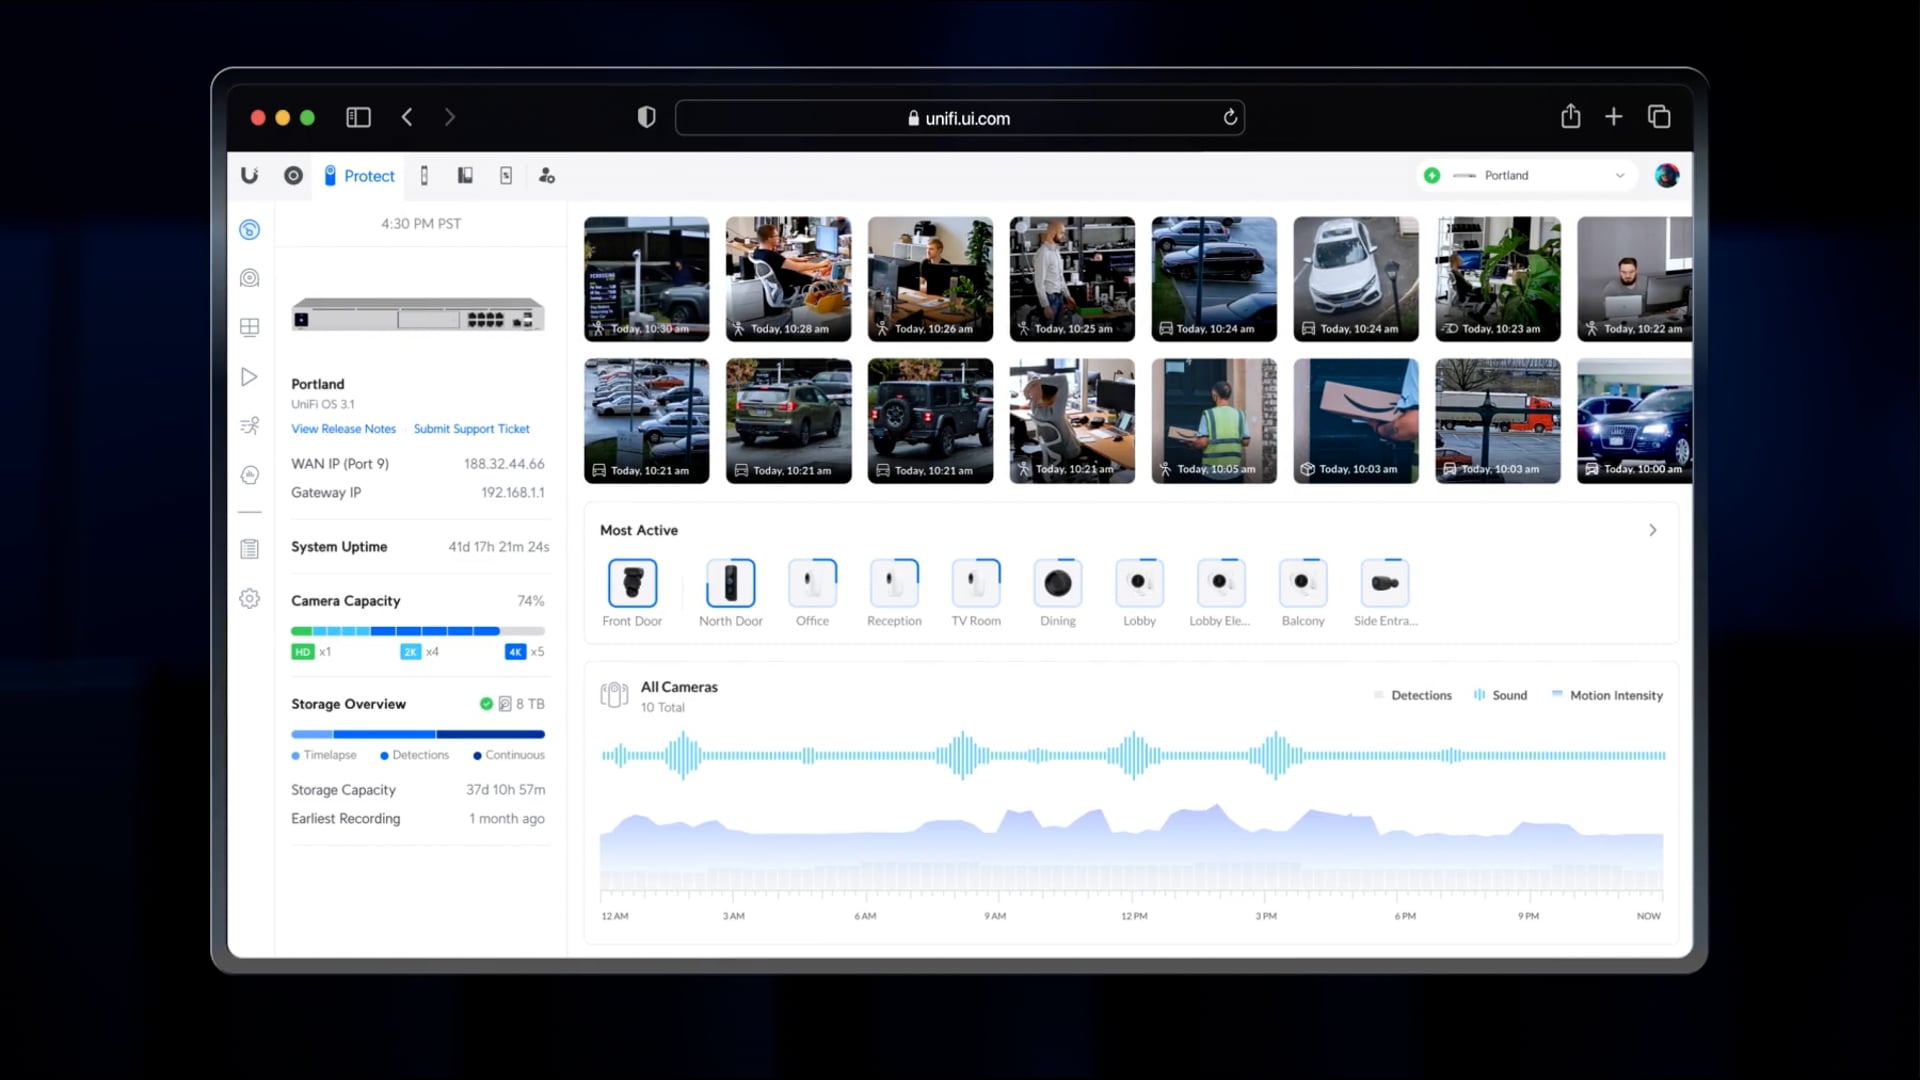Click the HD camera count badge
Viewport: 1920px width, 1080px height.
tap(302, 652)
